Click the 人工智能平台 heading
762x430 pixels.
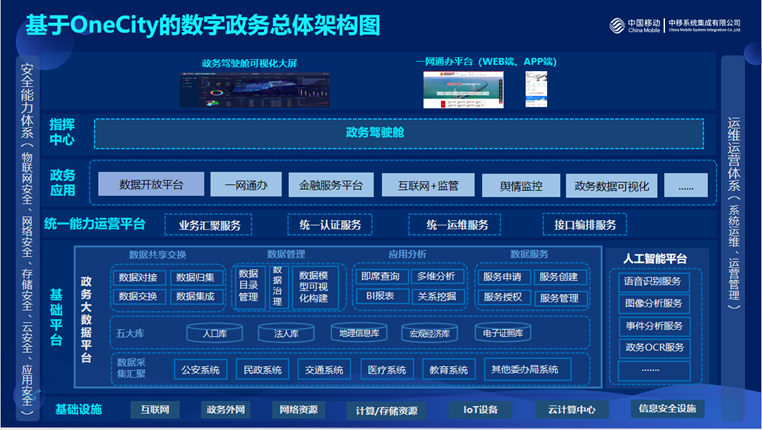655,258
